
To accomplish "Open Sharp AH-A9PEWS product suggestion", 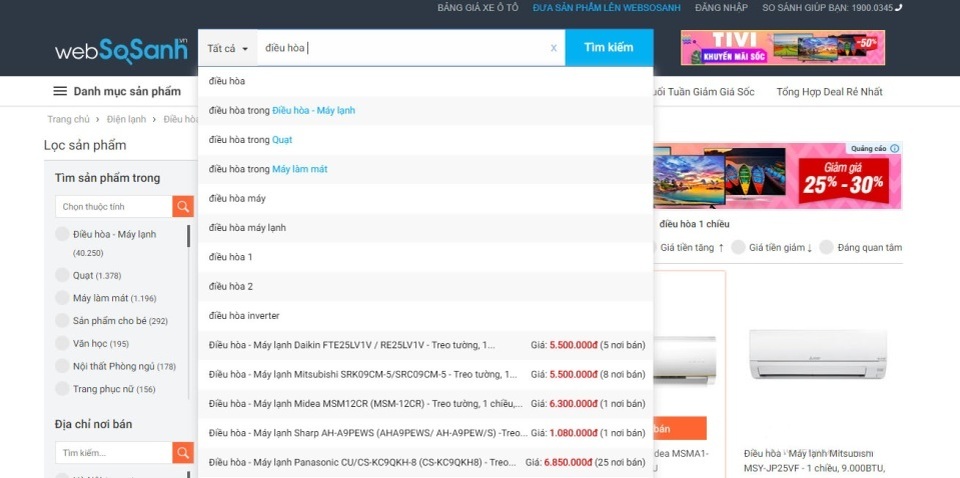I will [x=426, y=433].
